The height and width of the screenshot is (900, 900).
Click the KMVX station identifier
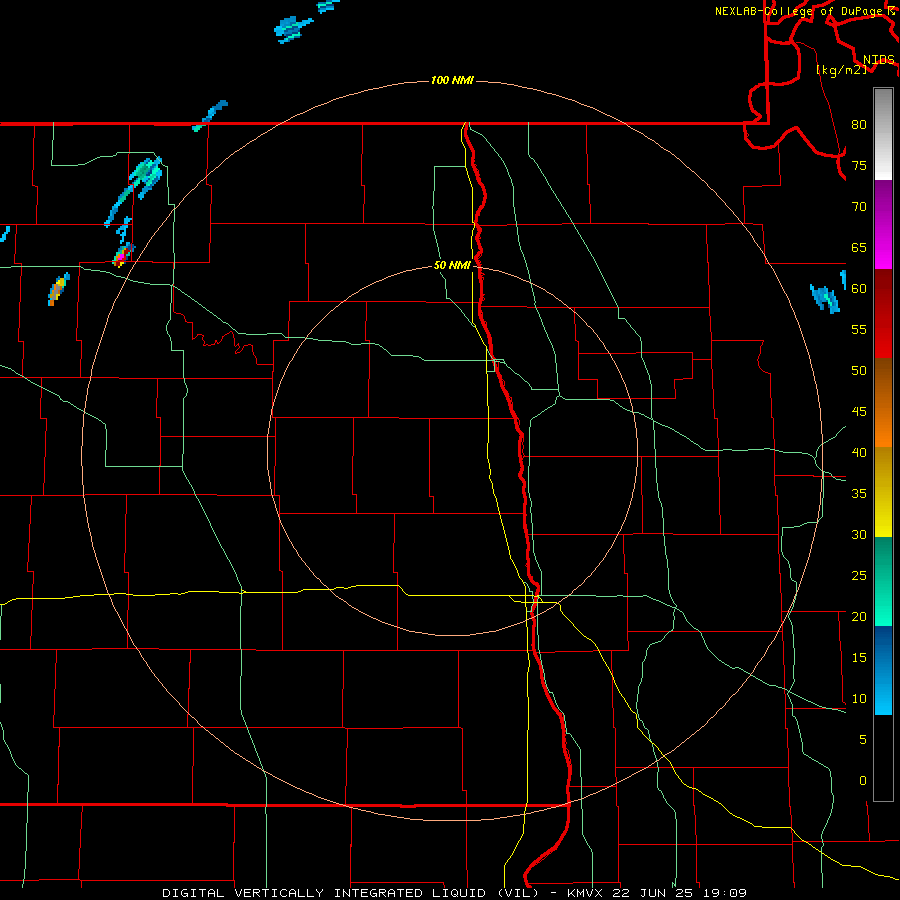[585, 893]
